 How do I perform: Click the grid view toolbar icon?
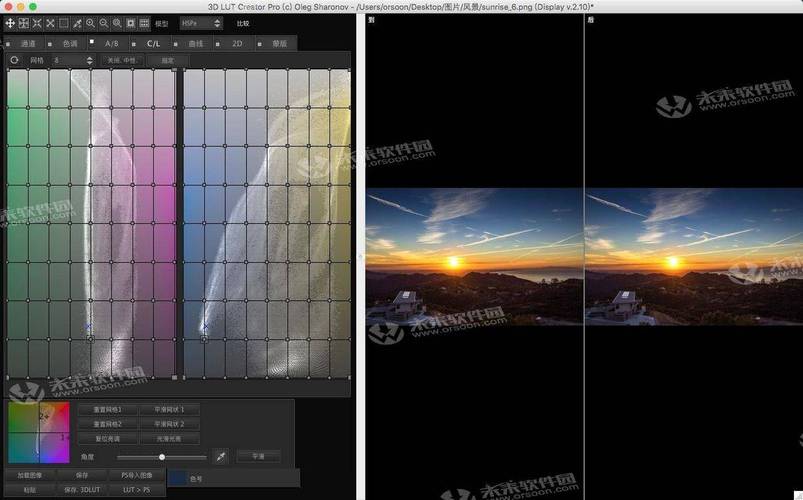click(144, 23)
